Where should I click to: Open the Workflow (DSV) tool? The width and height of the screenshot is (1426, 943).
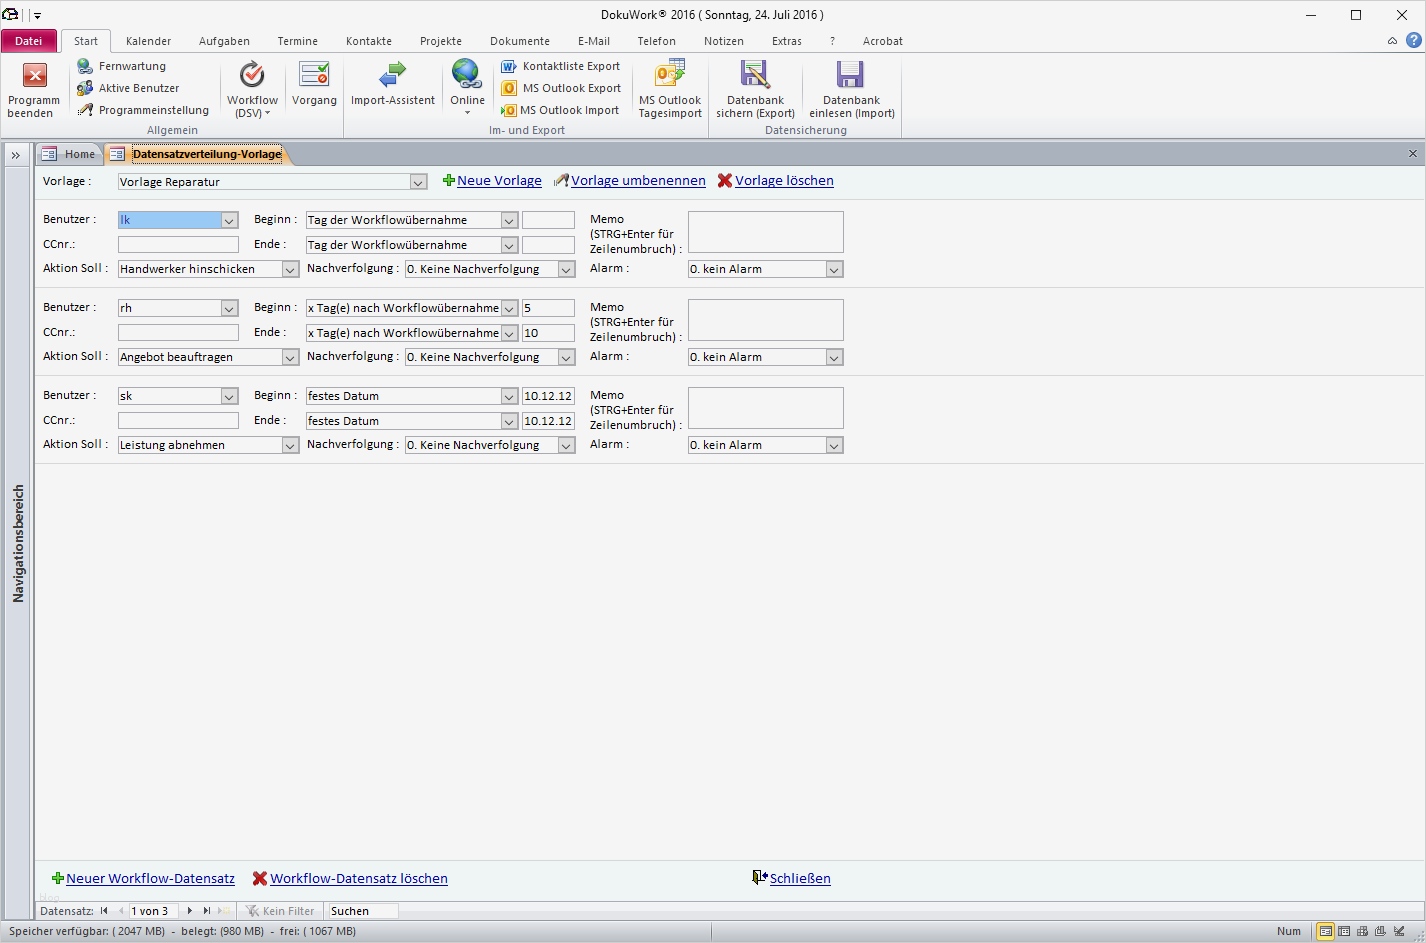coord(251,89)
